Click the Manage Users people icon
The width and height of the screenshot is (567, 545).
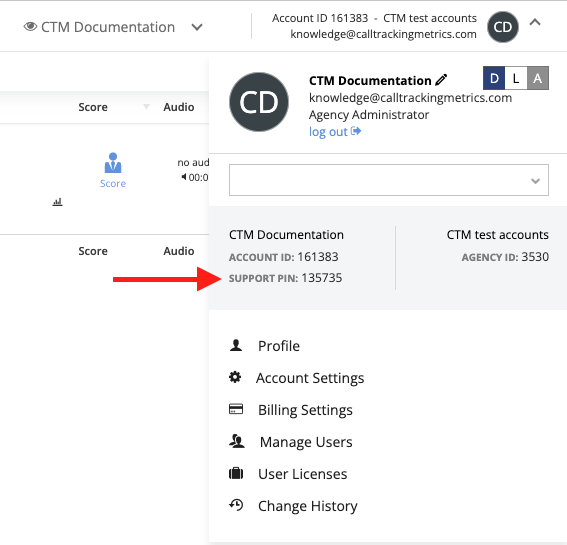pos(237,441)
